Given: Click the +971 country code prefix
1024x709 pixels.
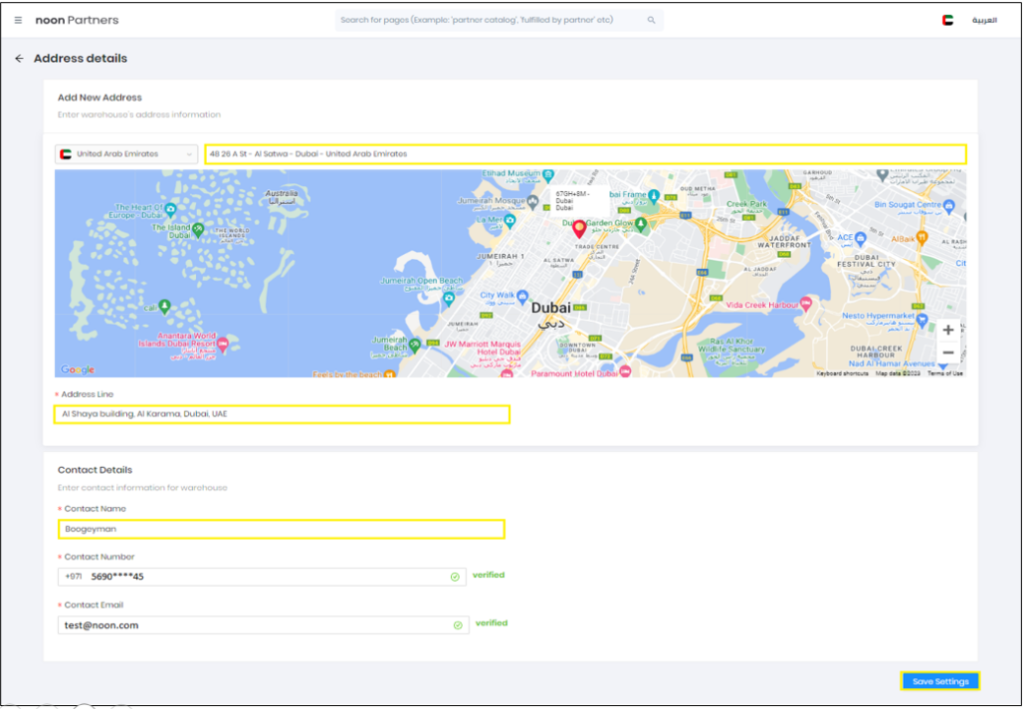Looking at the screenshot, I should tap(73, 577).
